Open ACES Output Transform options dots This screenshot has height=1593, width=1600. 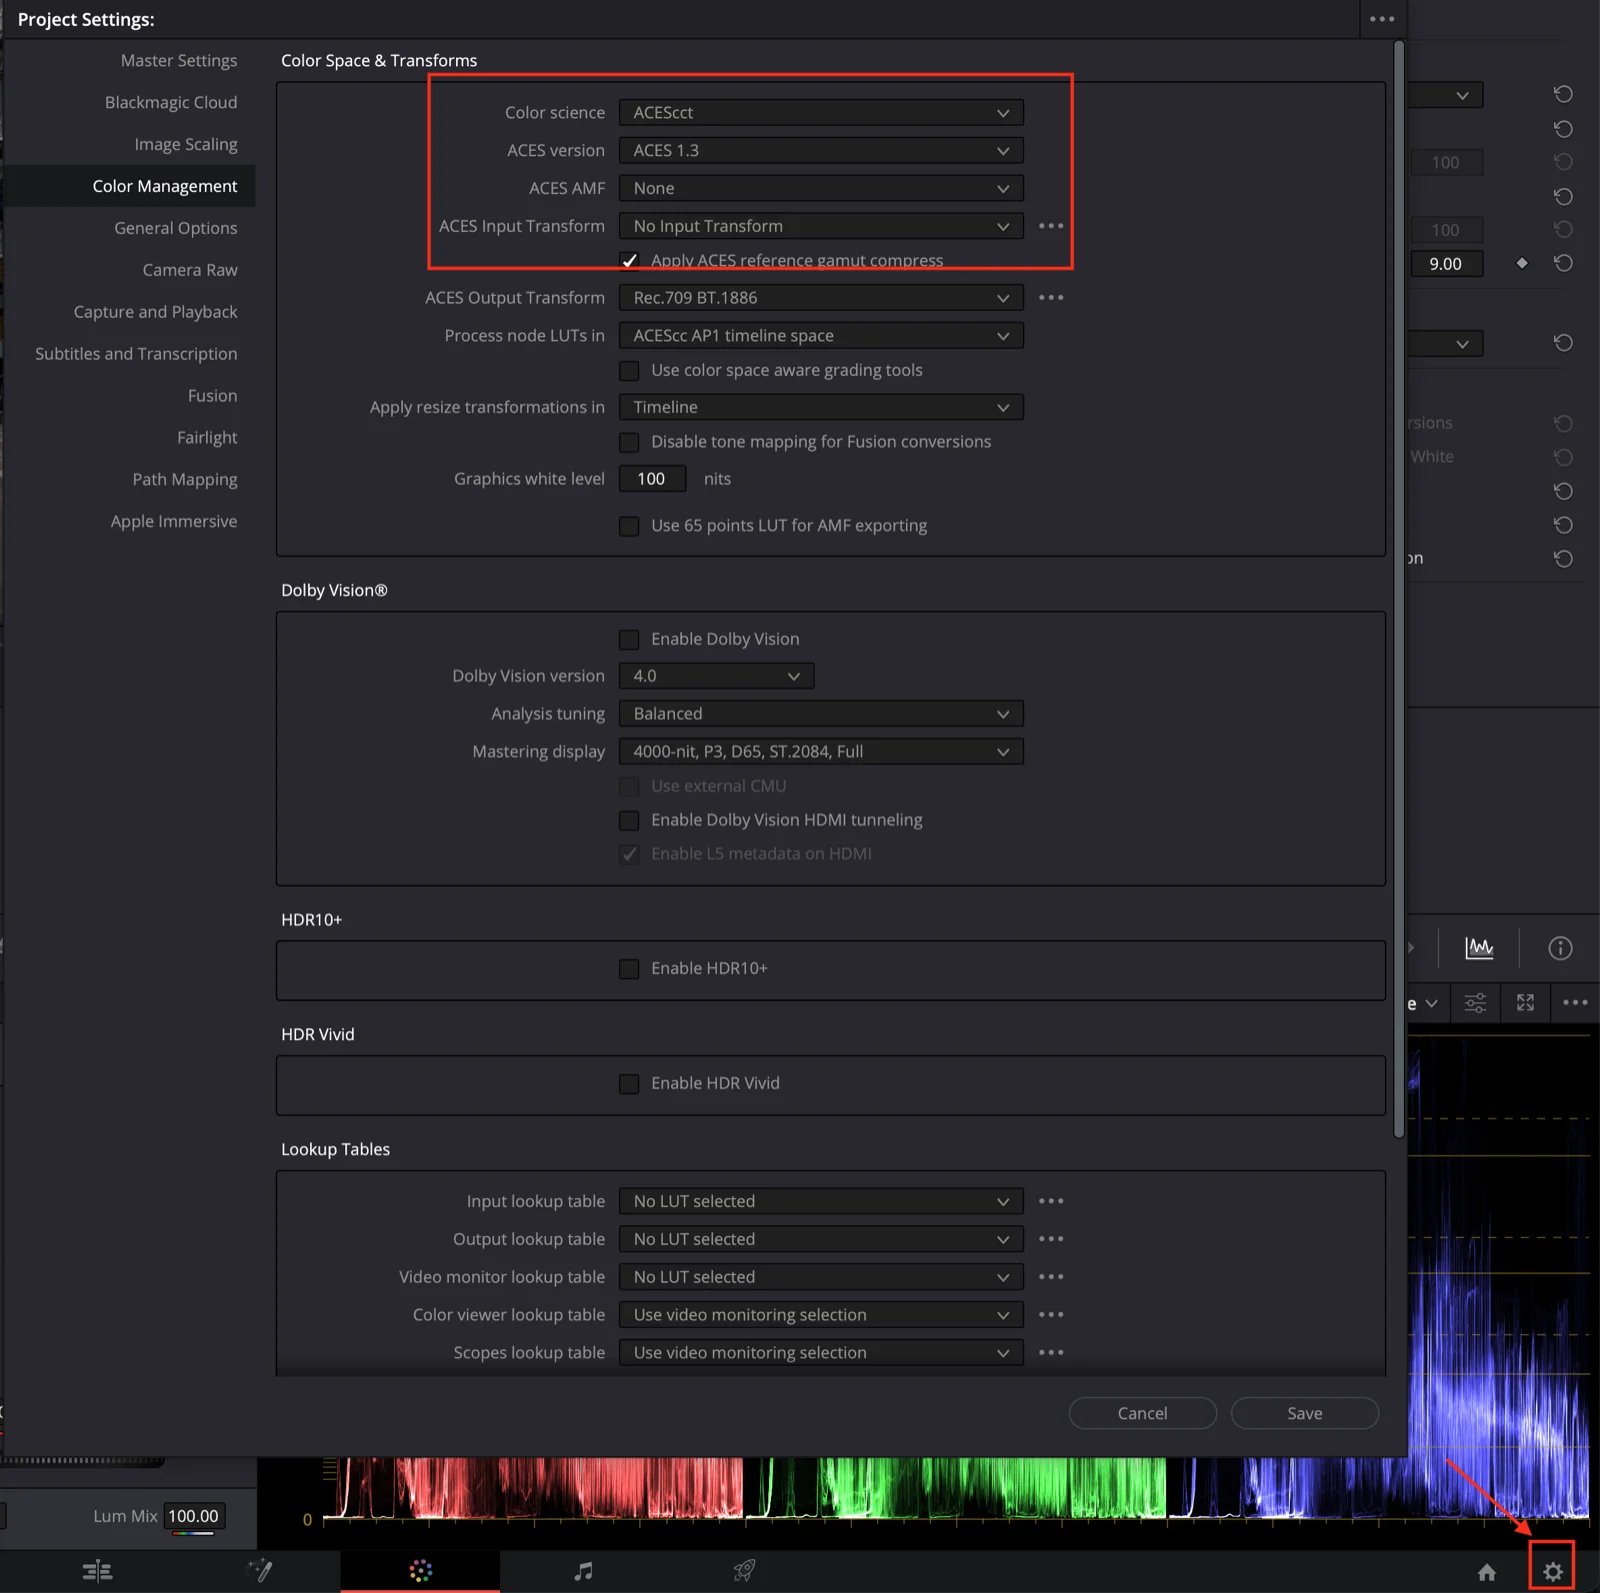tap(1051, 298)
